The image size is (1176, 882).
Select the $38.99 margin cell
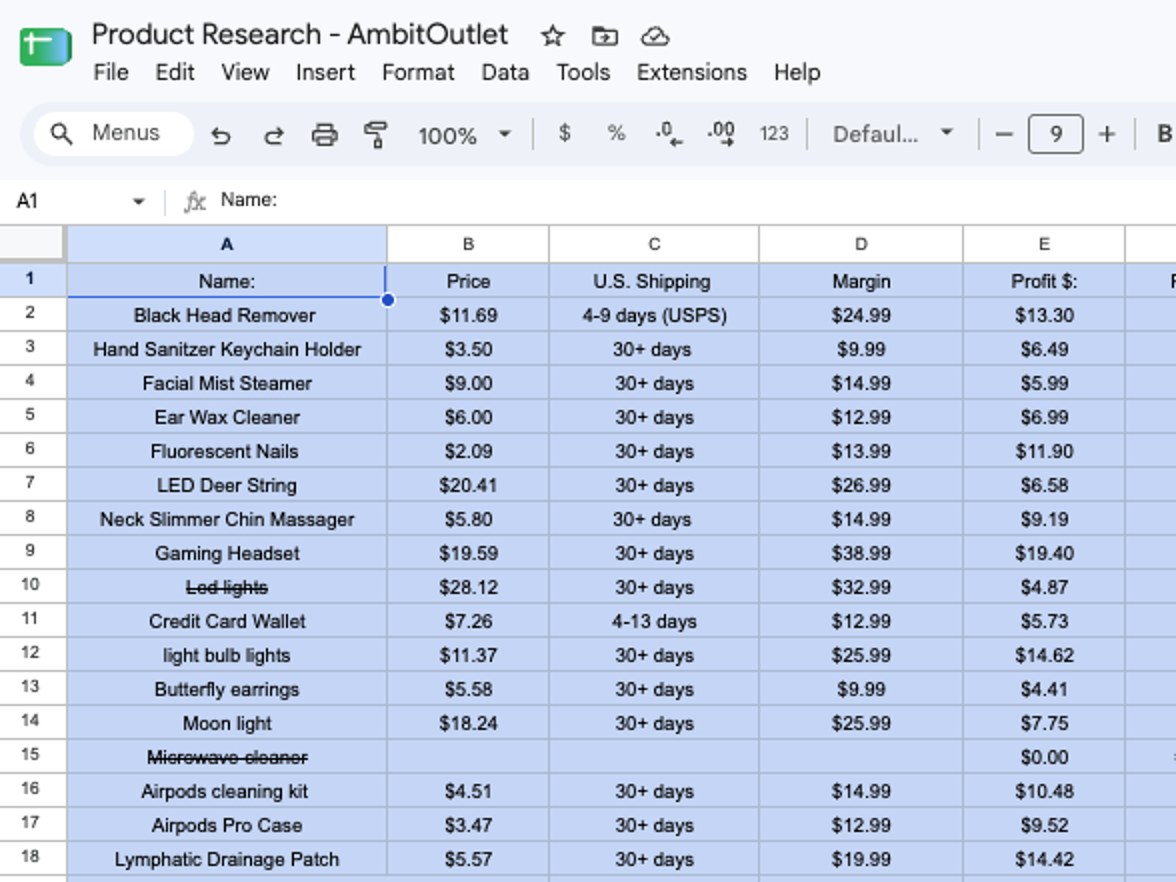pyautogui.click(x=861, y=553)
